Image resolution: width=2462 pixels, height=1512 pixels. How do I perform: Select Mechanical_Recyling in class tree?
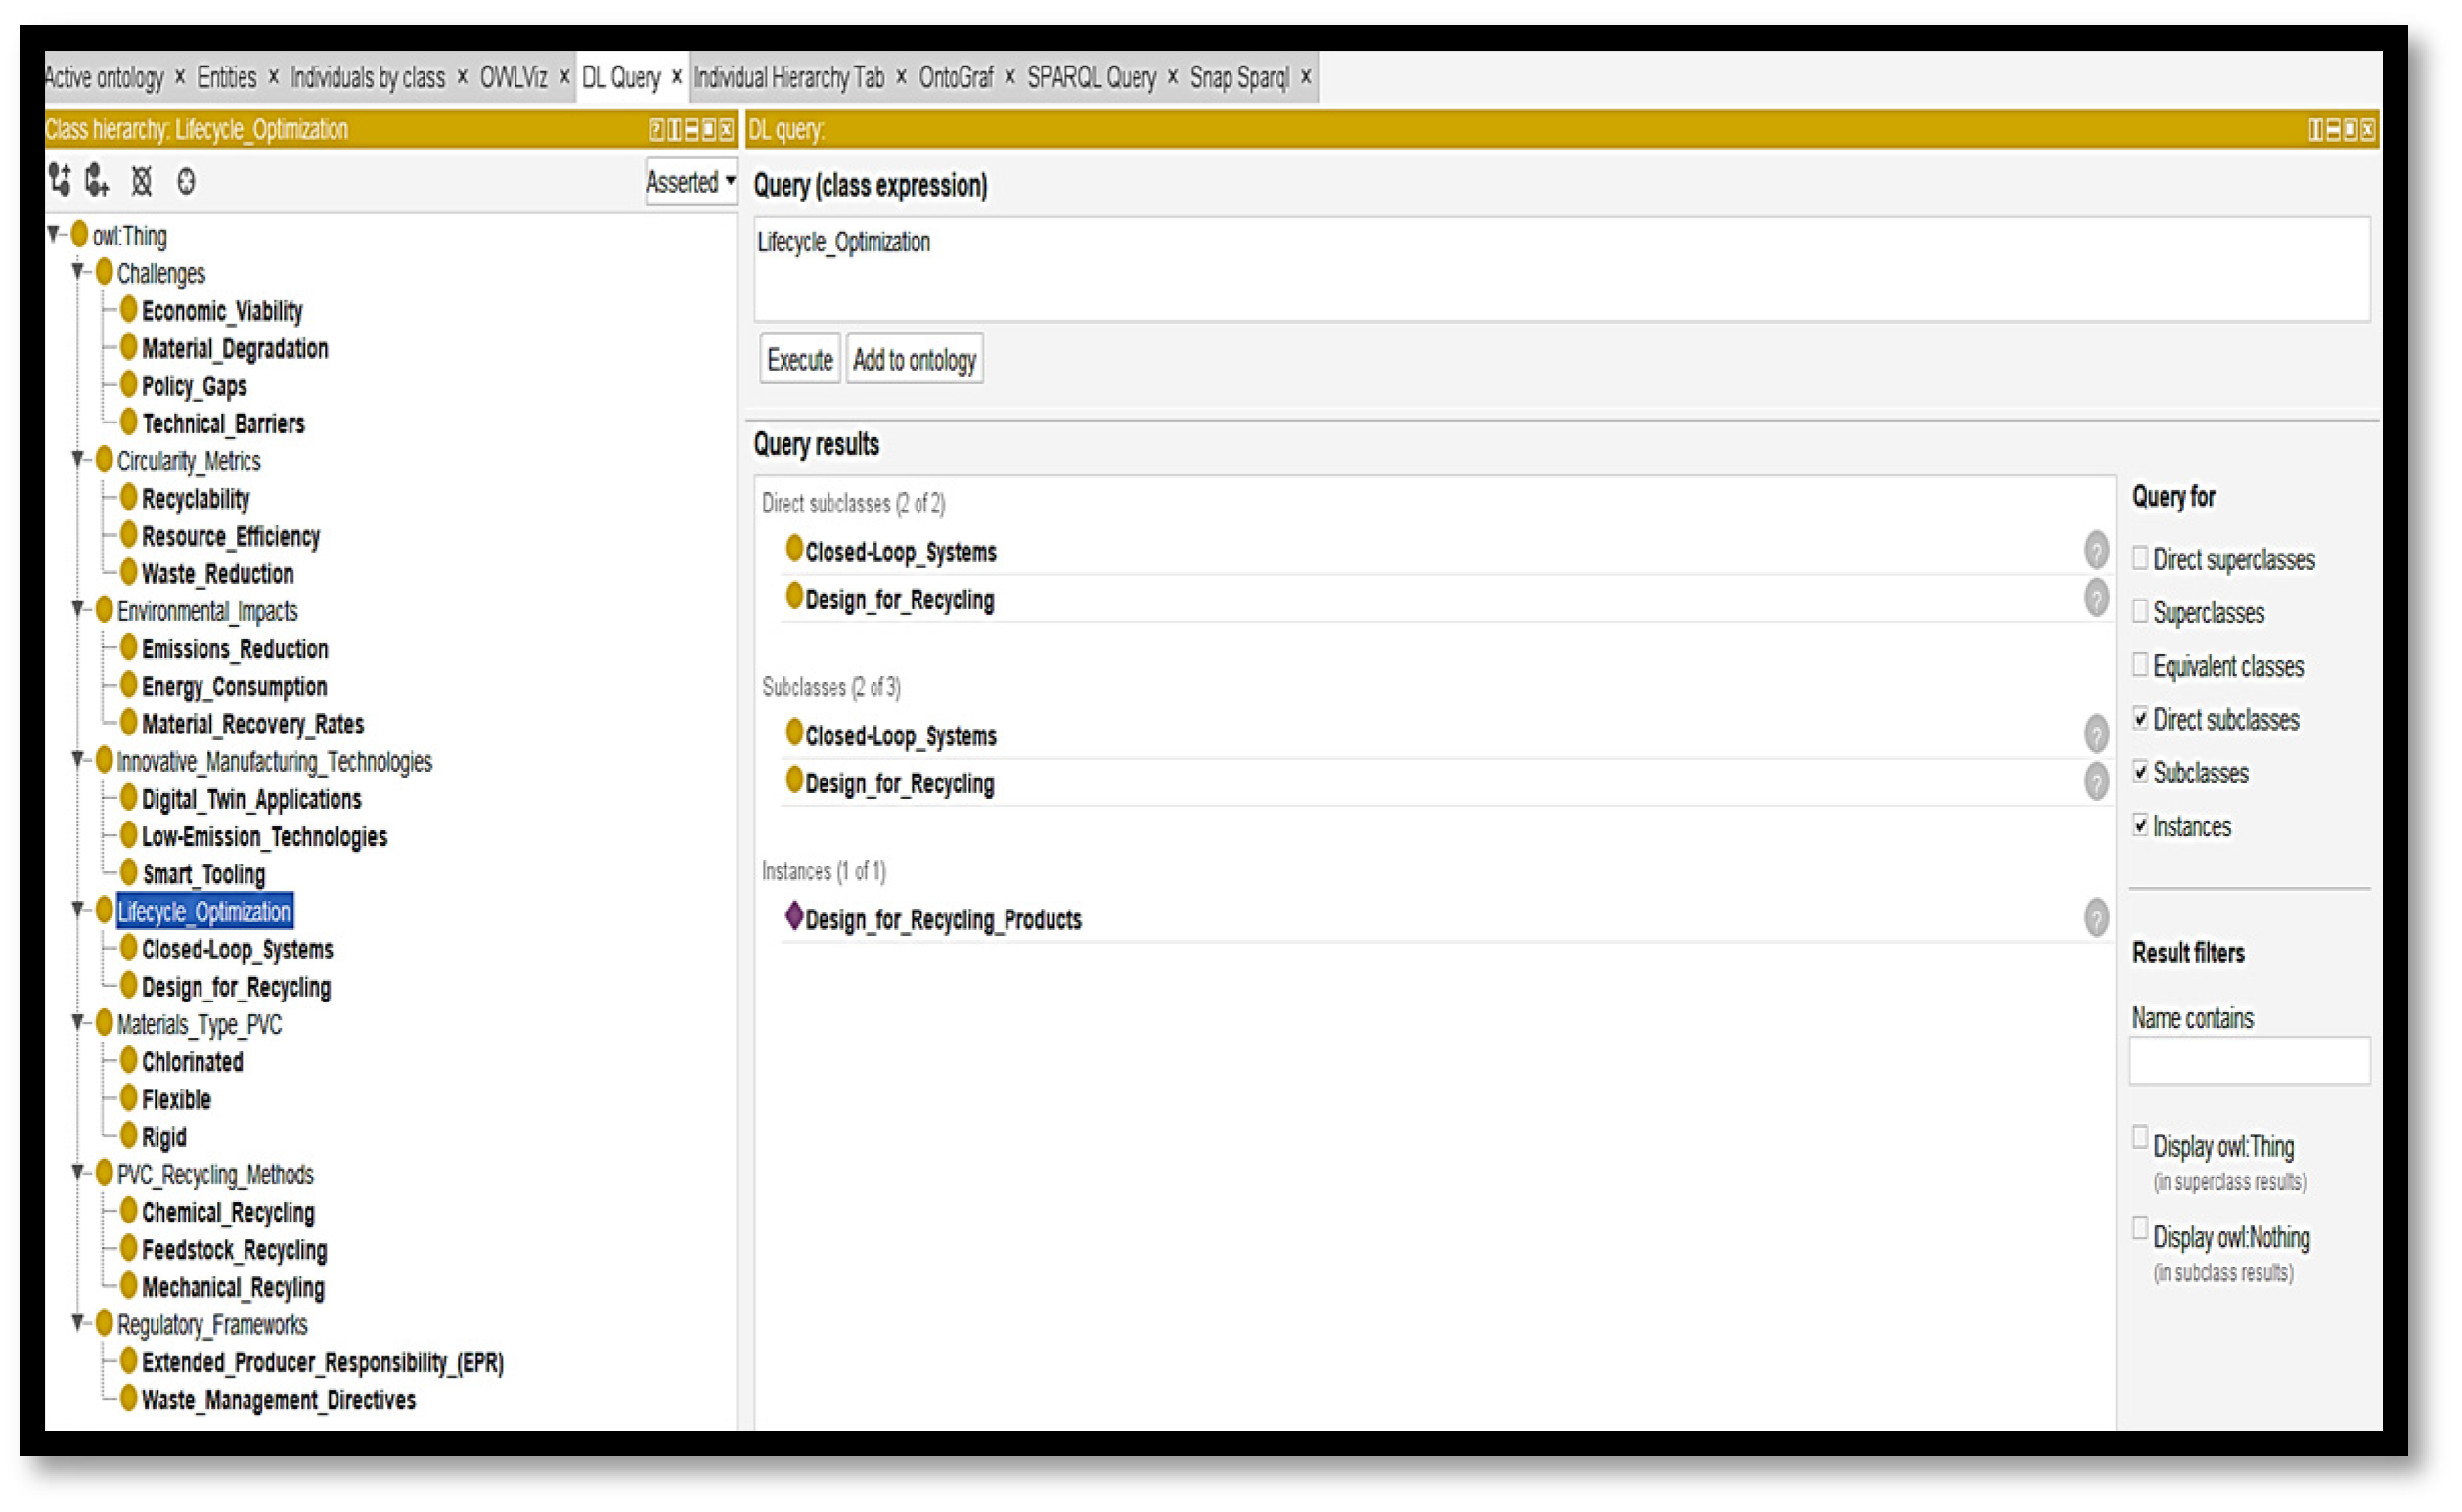[x=233, y=1288]
